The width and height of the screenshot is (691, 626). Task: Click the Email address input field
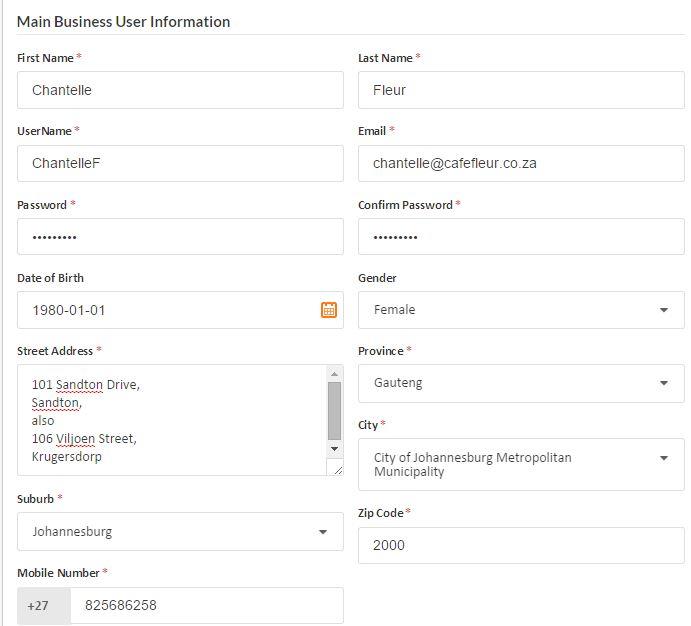[x=521, y=163]
